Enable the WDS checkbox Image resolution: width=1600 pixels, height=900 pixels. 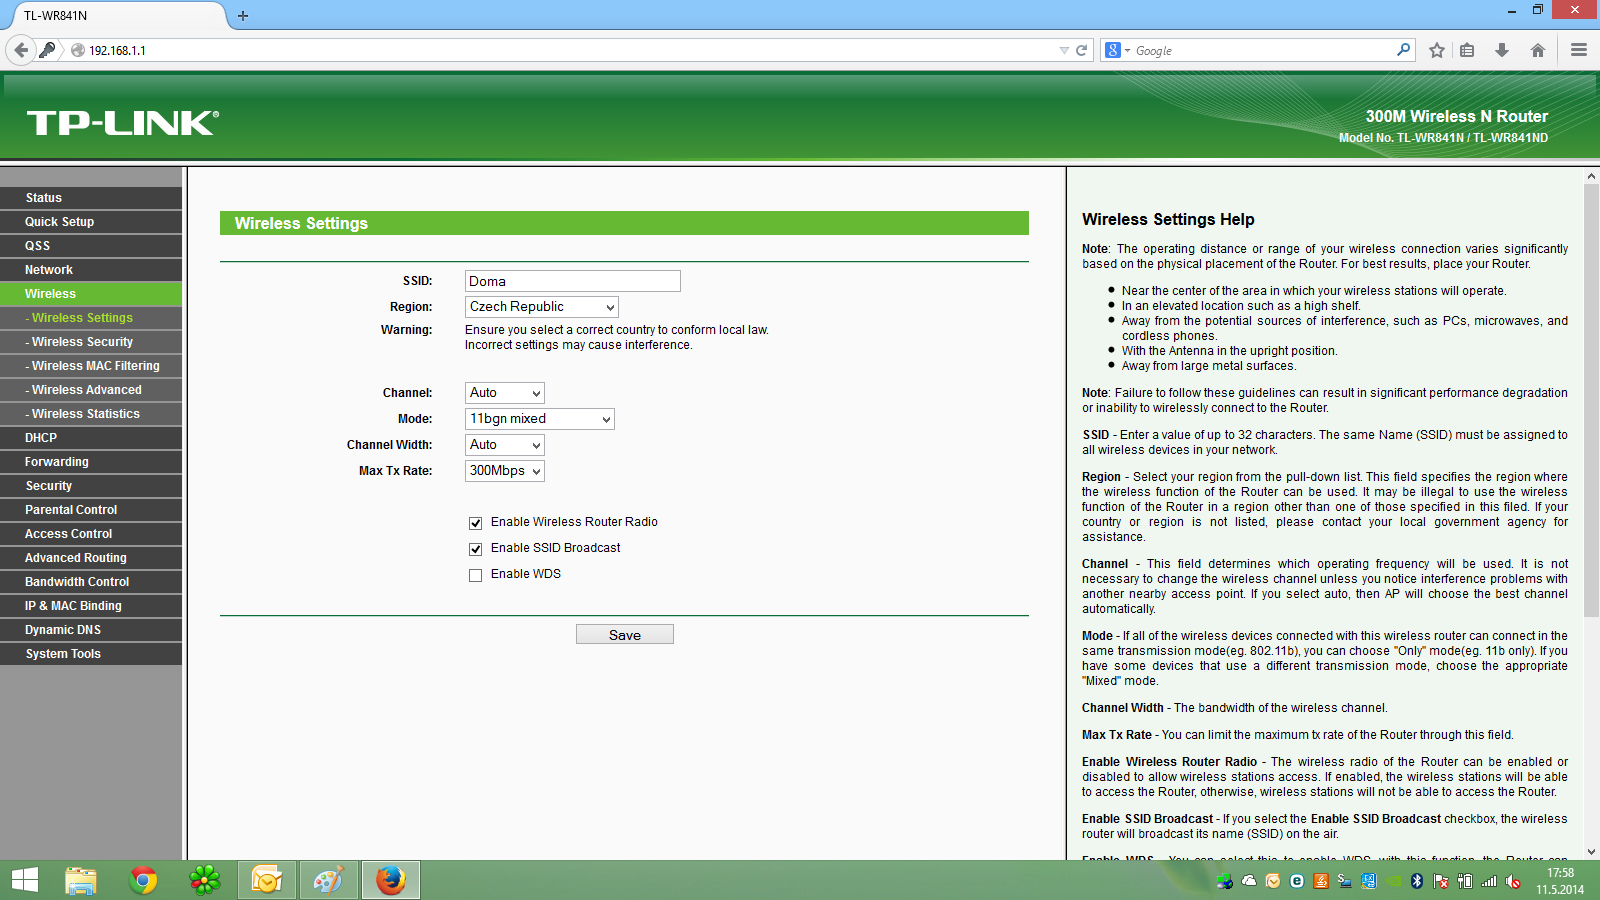pos(476,575)
